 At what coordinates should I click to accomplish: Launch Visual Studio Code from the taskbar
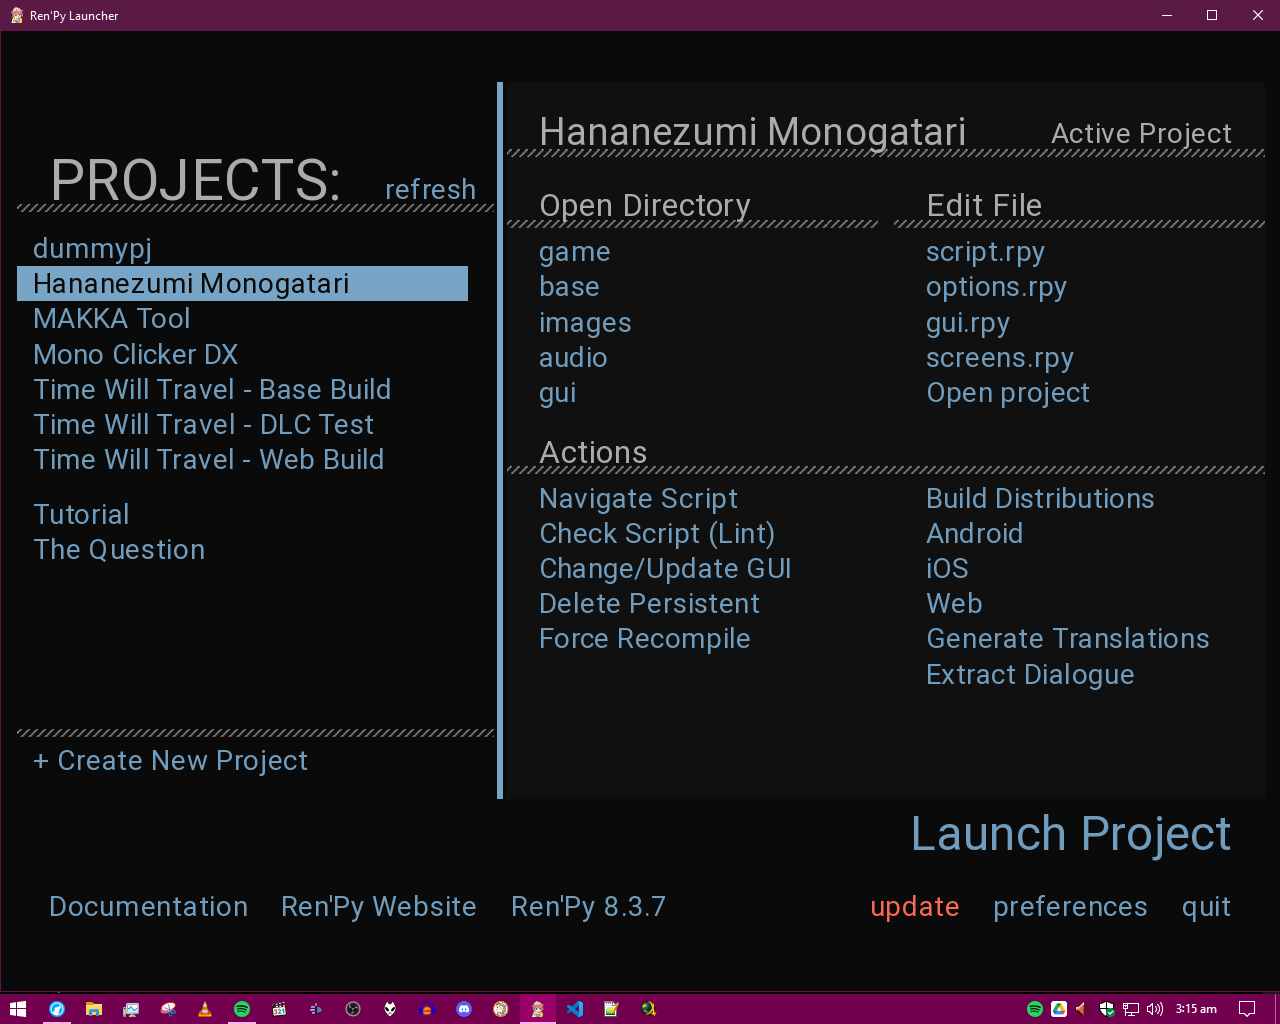tap(575, 1009)
